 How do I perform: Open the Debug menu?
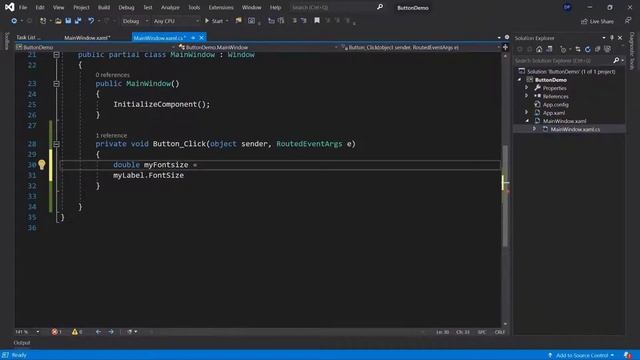coord(126,7)
